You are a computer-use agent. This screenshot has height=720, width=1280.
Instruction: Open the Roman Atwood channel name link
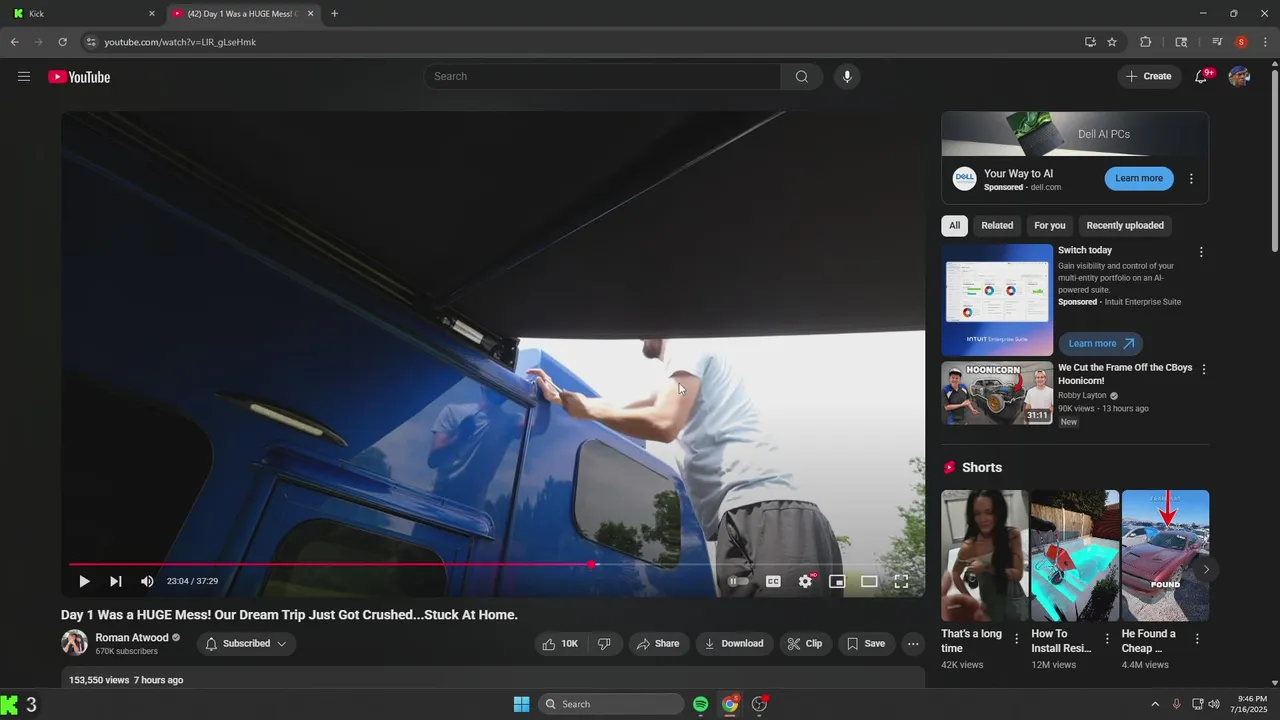click(132, 638)
